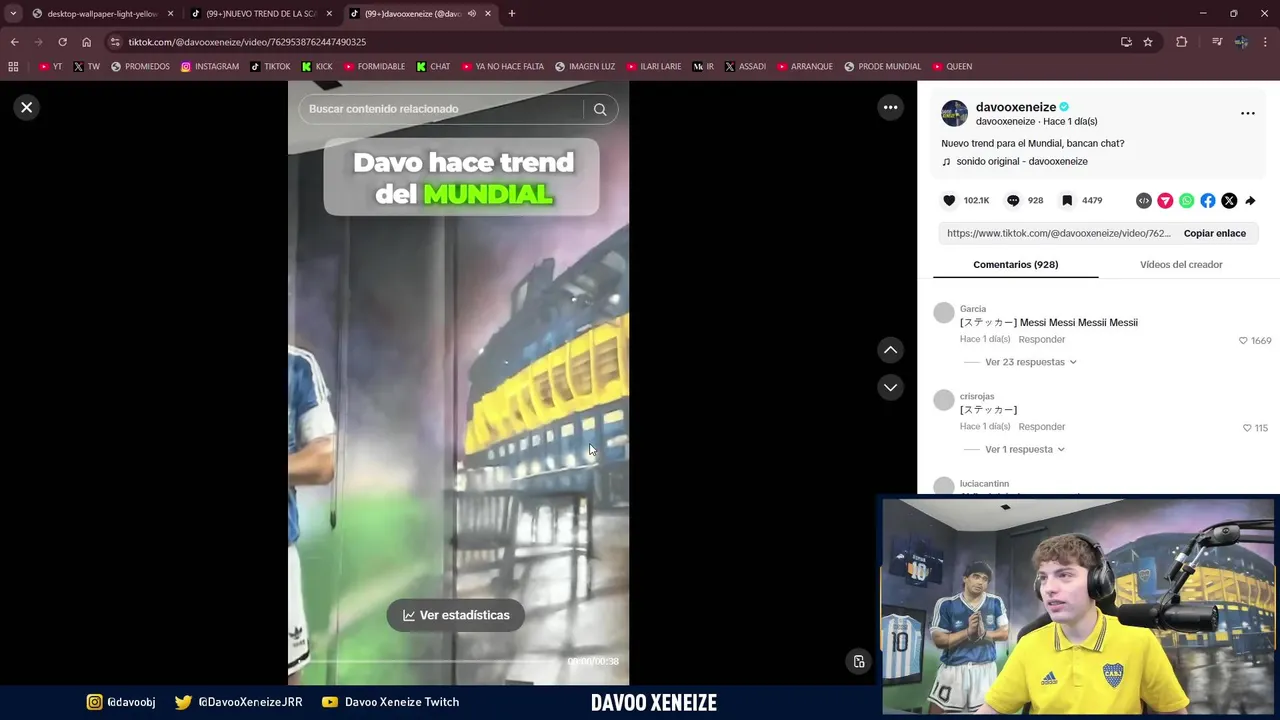This screenshot has height=720, width=1280.
Task: Open the IMAGEN LUZ bookmark
Action: click(585, 67)
